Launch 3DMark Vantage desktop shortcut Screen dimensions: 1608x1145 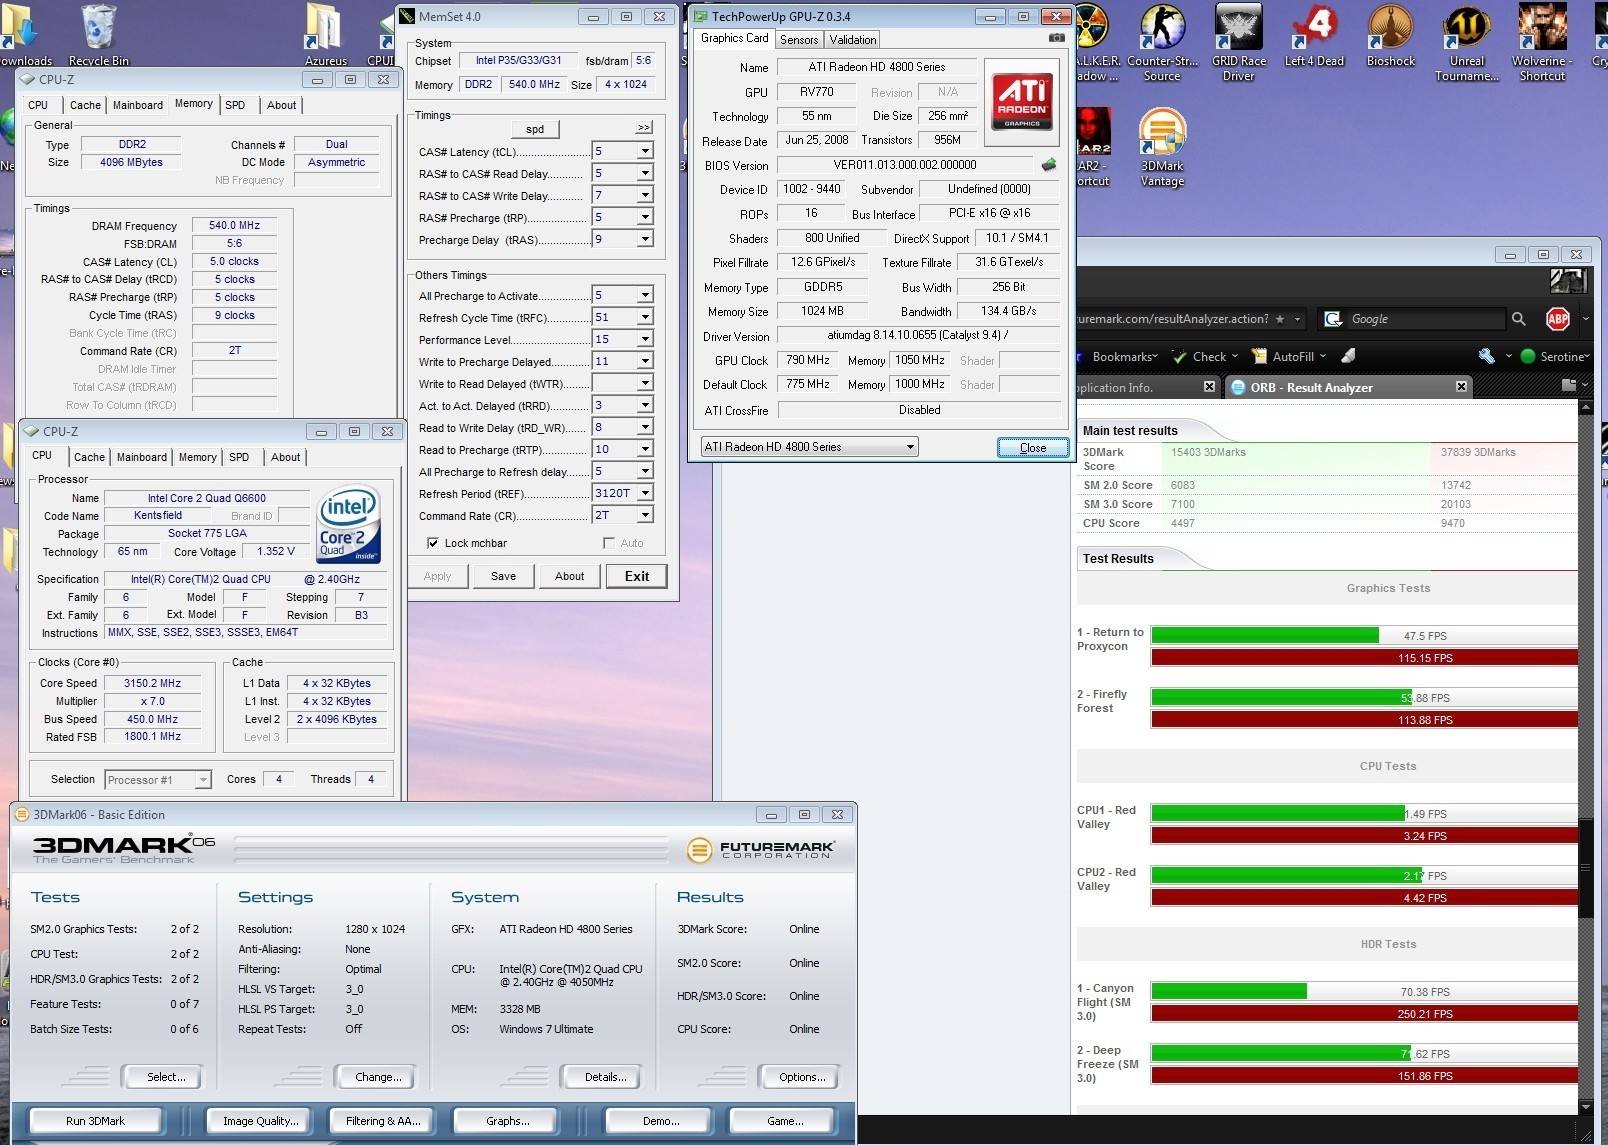[1162, 147]
